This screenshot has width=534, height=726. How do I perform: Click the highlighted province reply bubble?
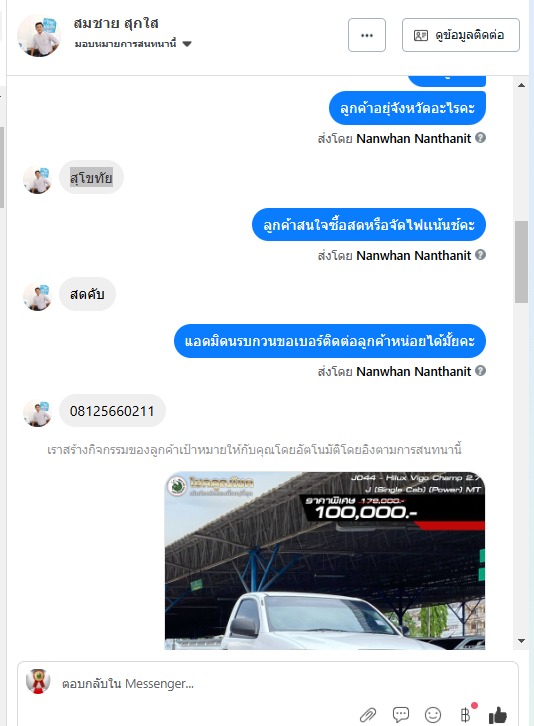point(91,177)
